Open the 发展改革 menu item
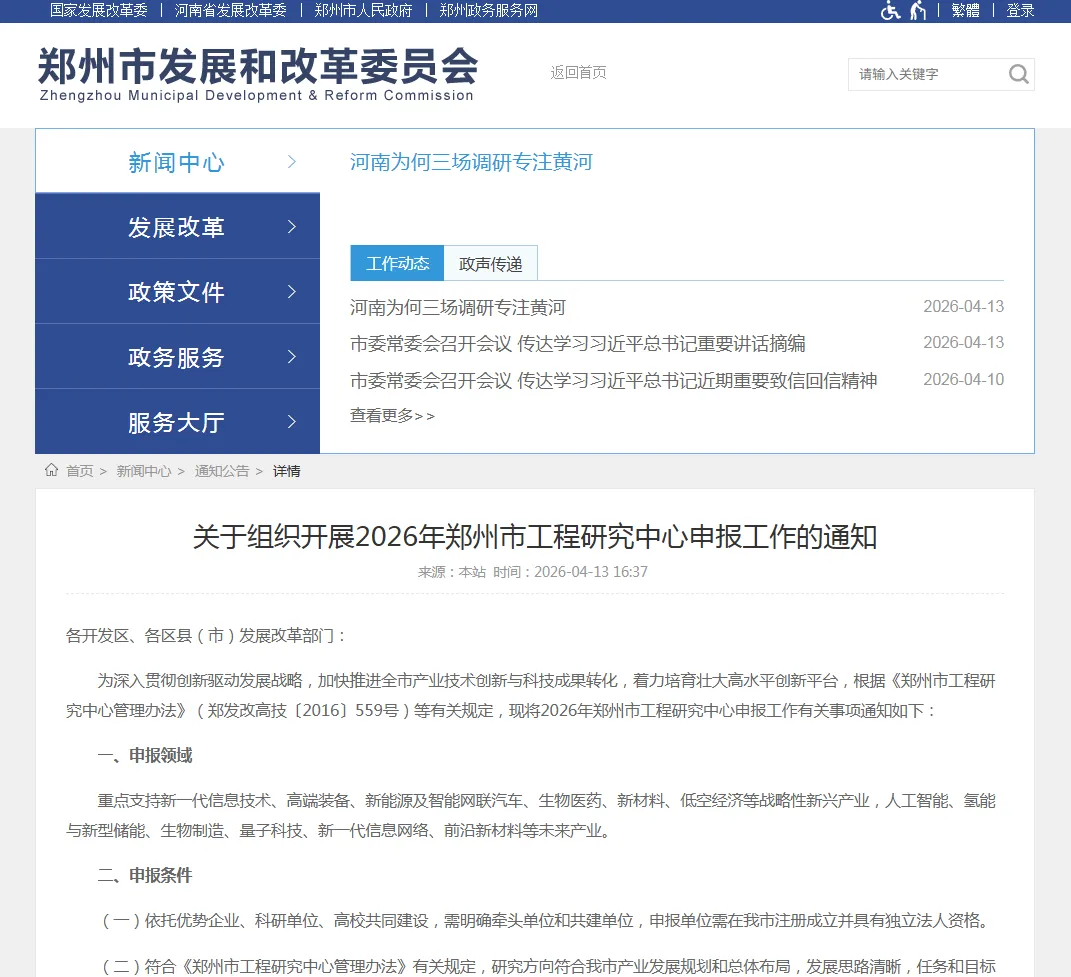 (x=178, y=226)
